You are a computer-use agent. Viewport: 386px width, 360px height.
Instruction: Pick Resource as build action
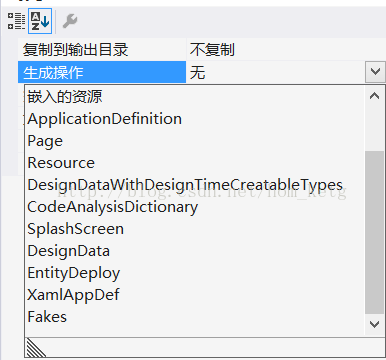click(x=195, y=163)
